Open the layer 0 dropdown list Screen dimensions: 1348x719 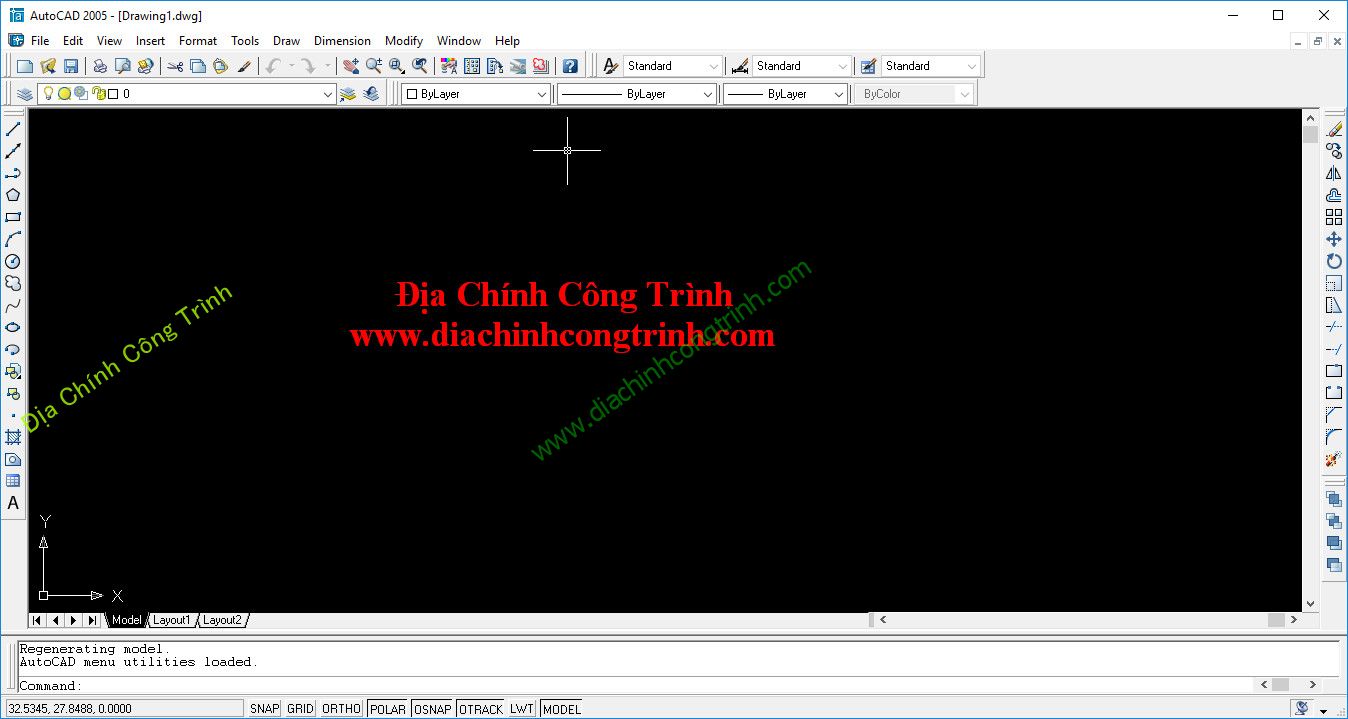(328, 94)
